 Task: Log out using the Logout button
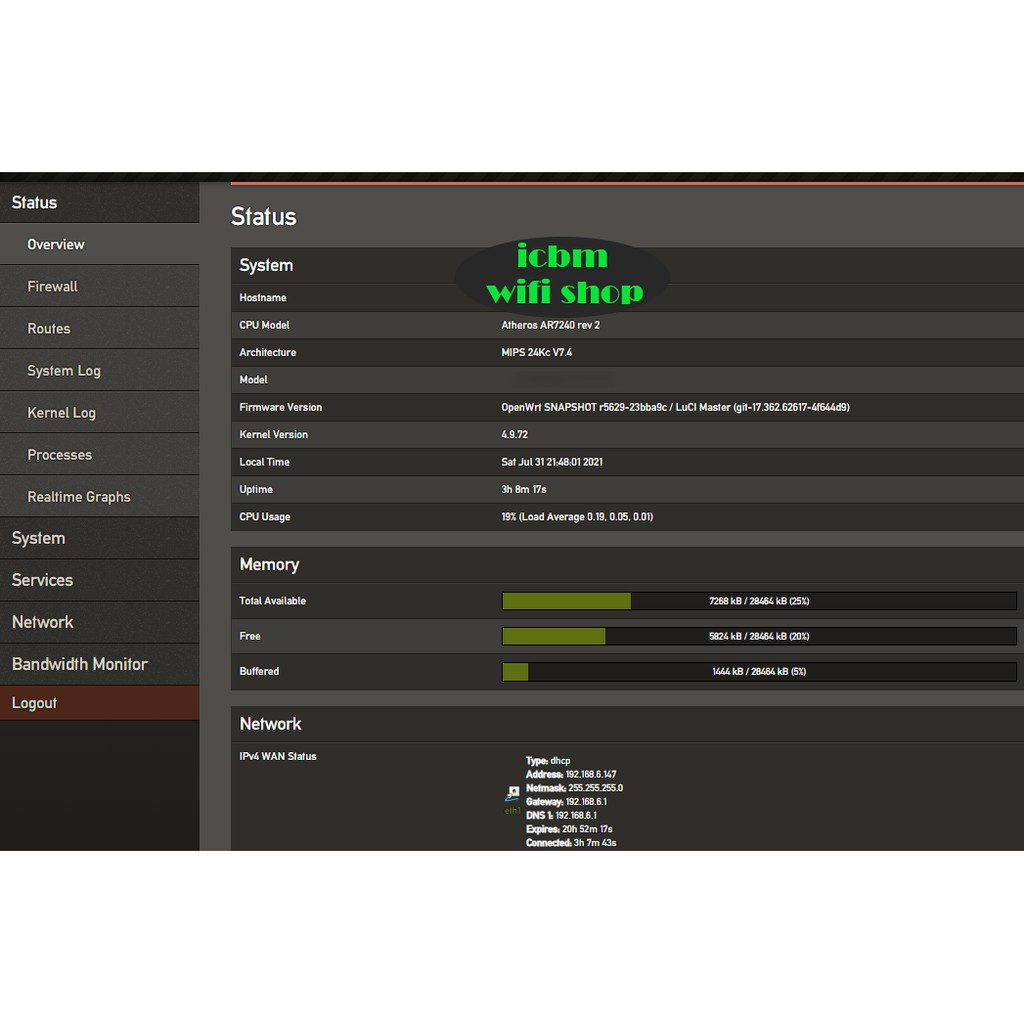[x=34, y=703]
